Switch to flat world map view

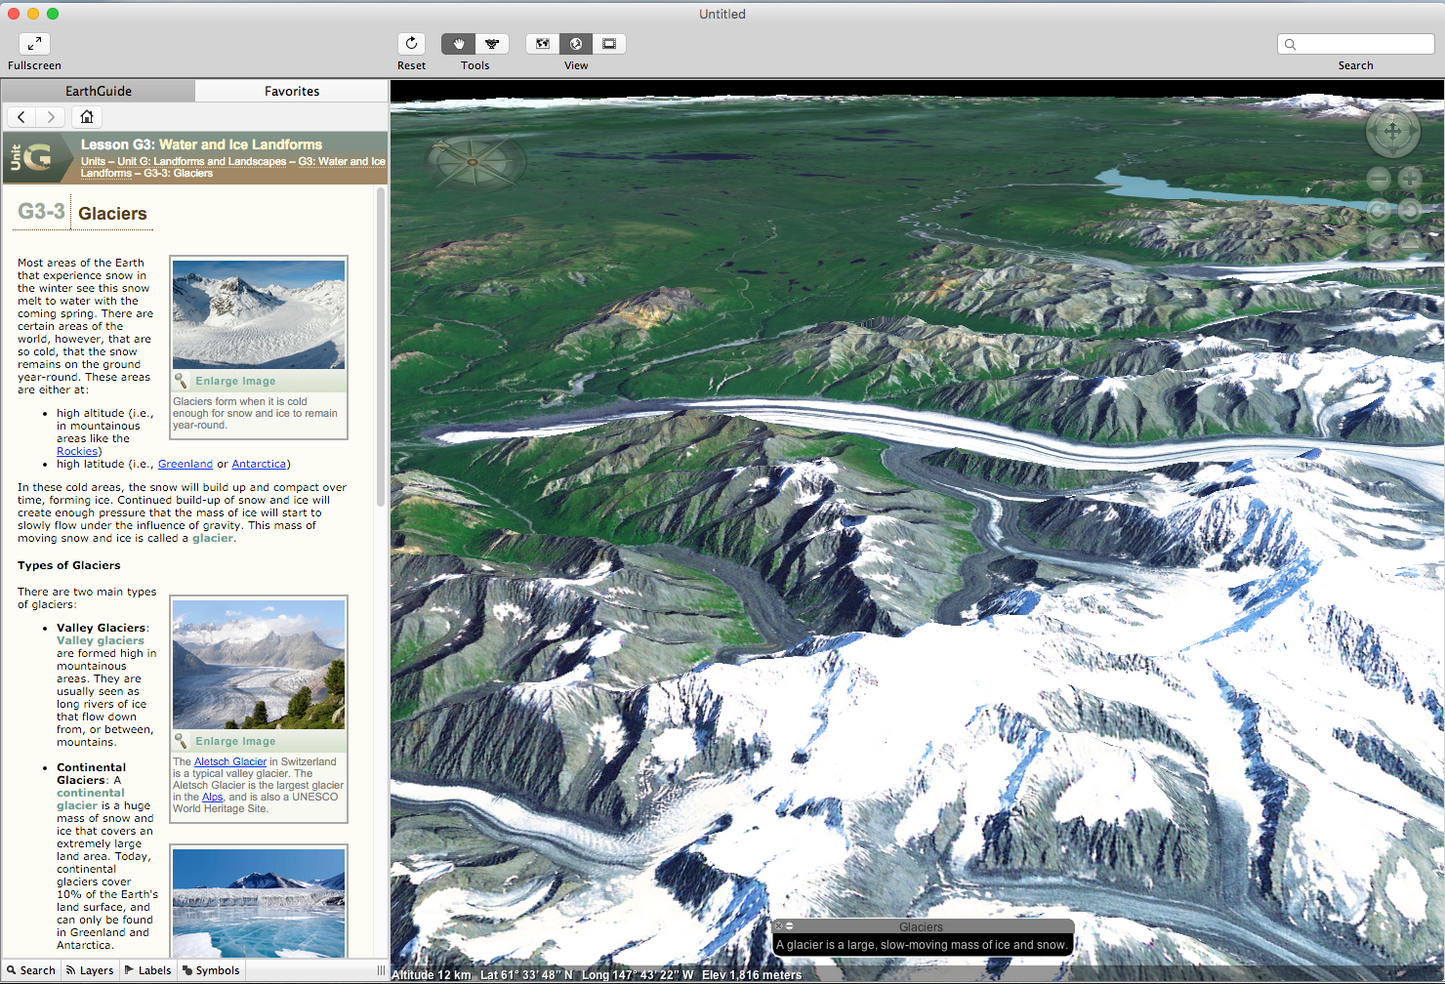pyautogui.click(x=542, y=44)
